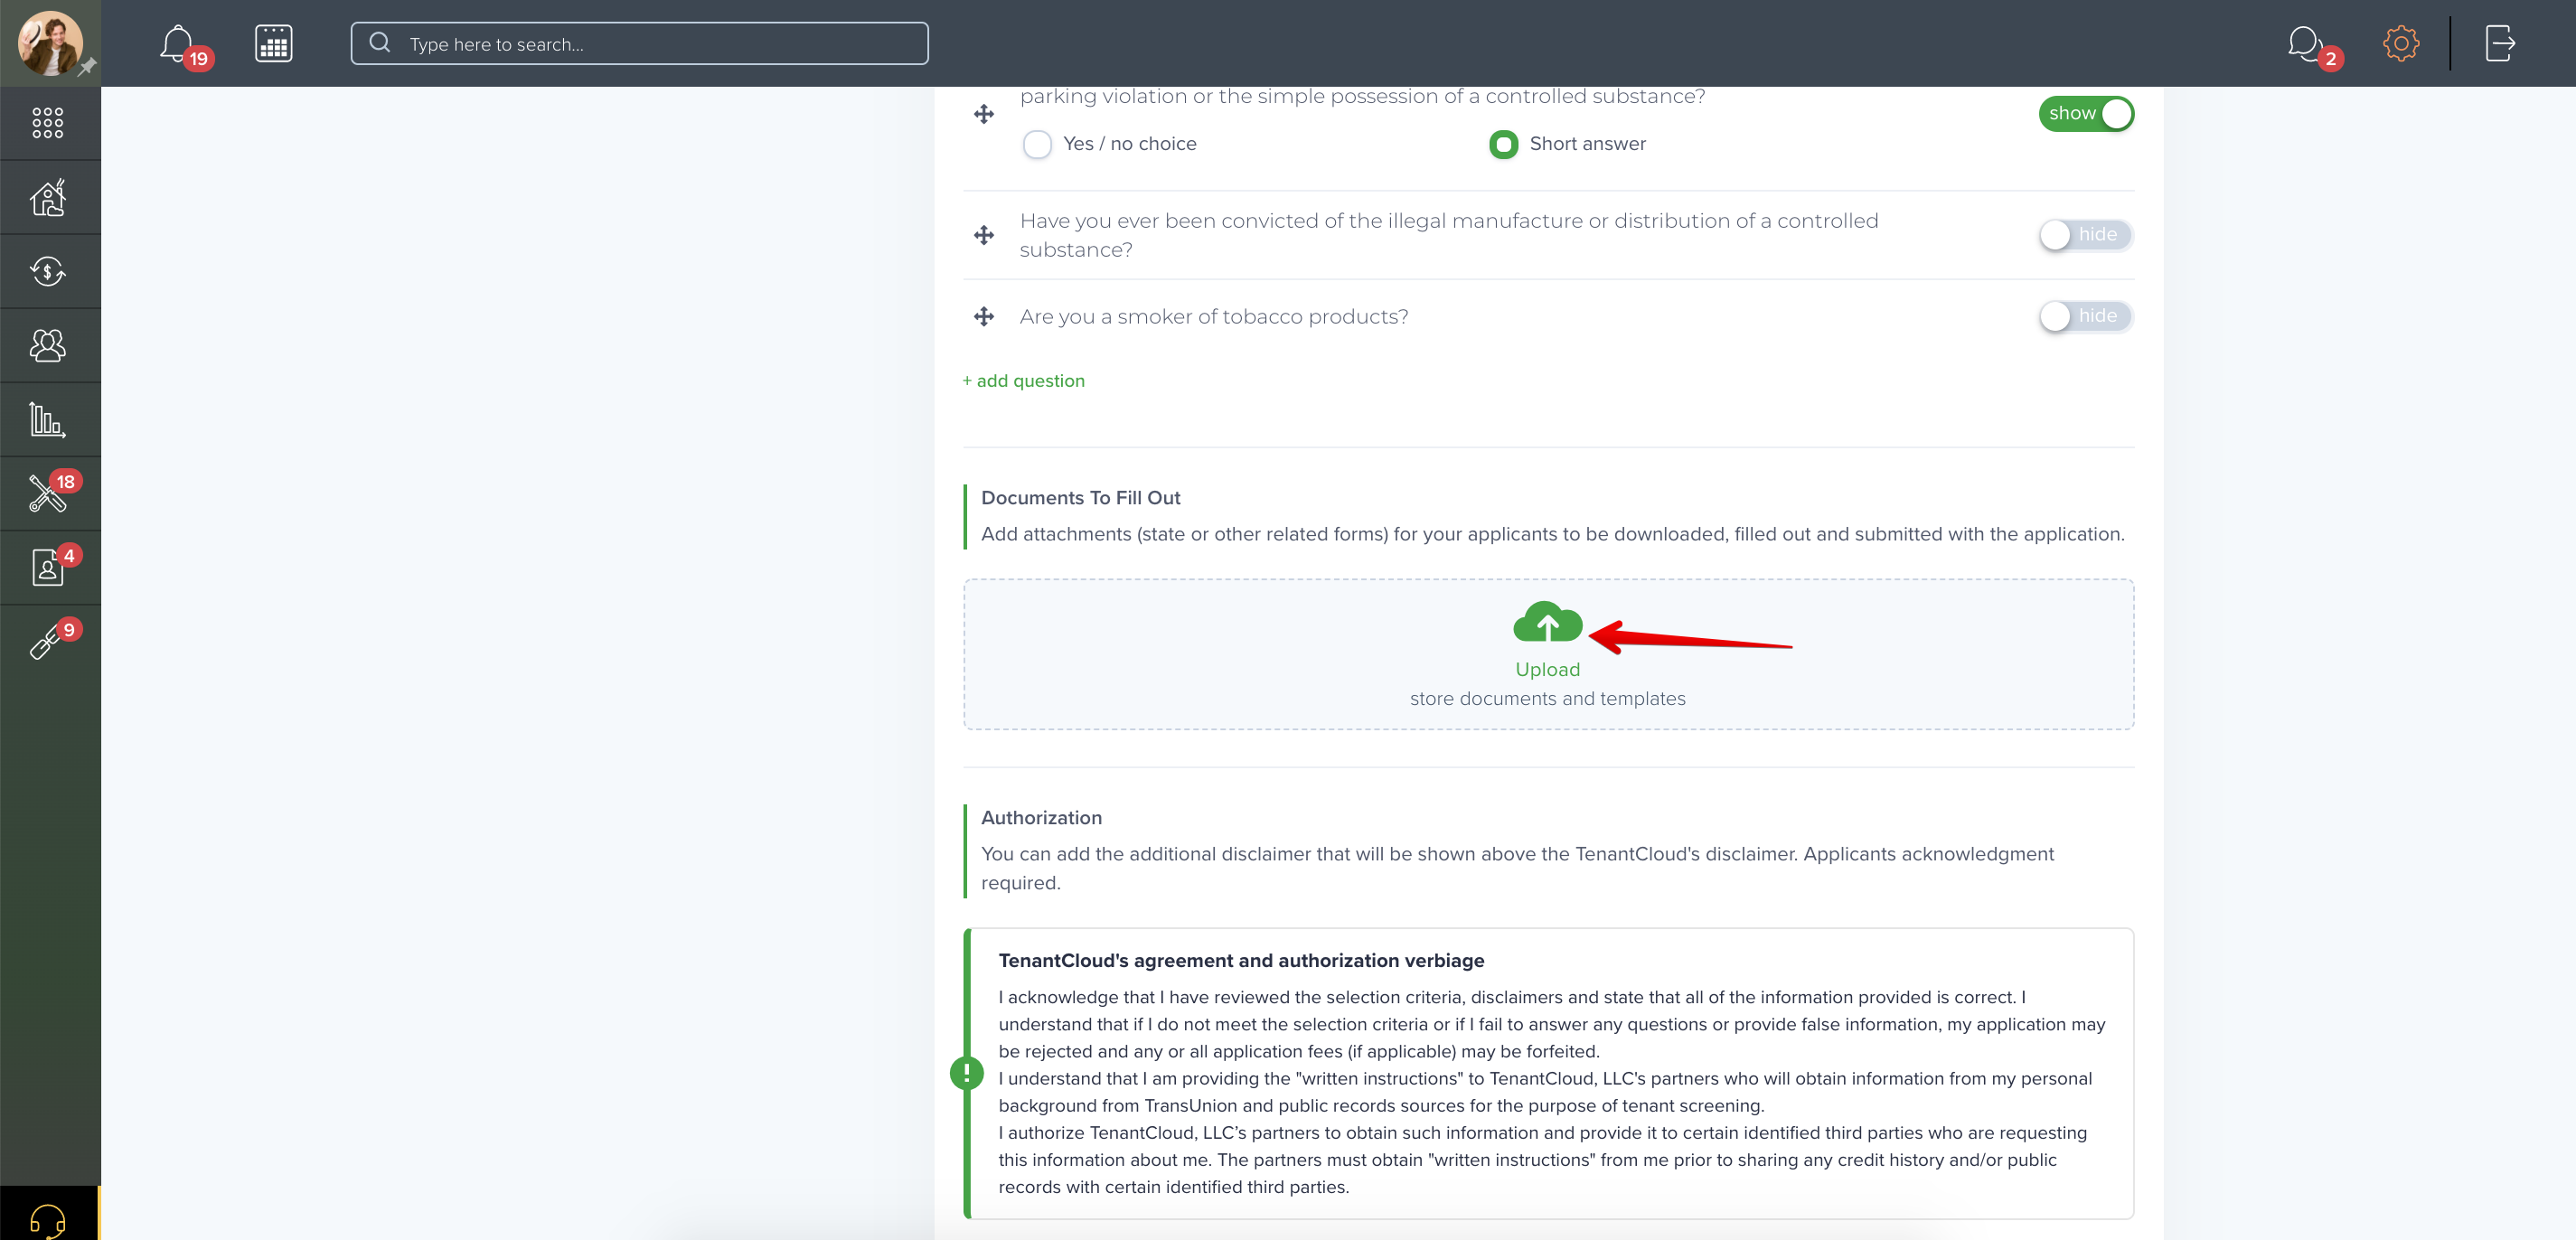Open the dashboard grid menu in sidebar
This screenshot has width=2576, height=1240.
pos(48,123)
